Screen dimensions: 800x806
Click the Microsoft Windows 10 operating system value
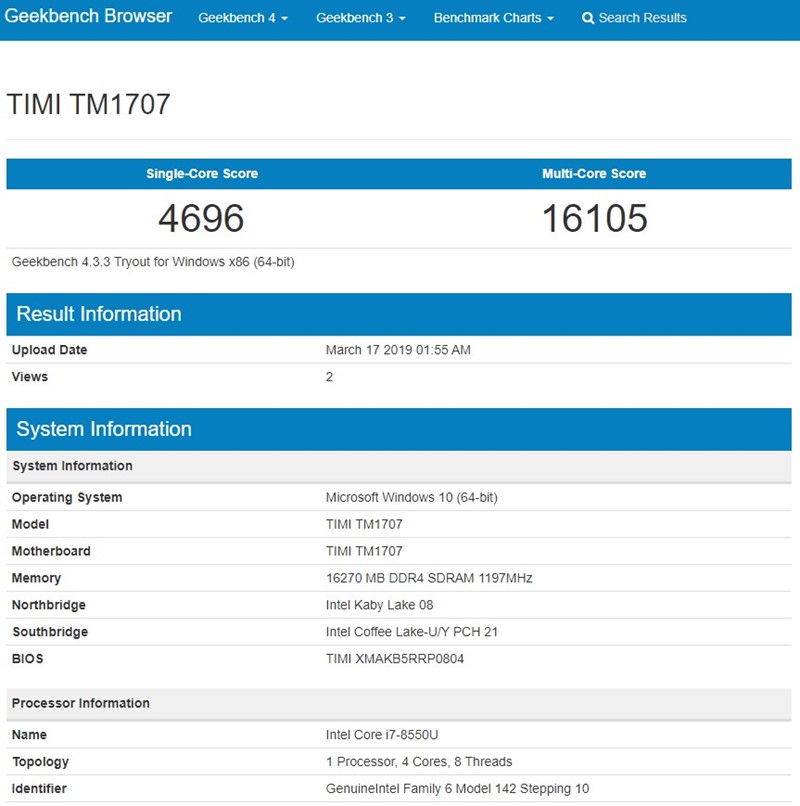411,497
